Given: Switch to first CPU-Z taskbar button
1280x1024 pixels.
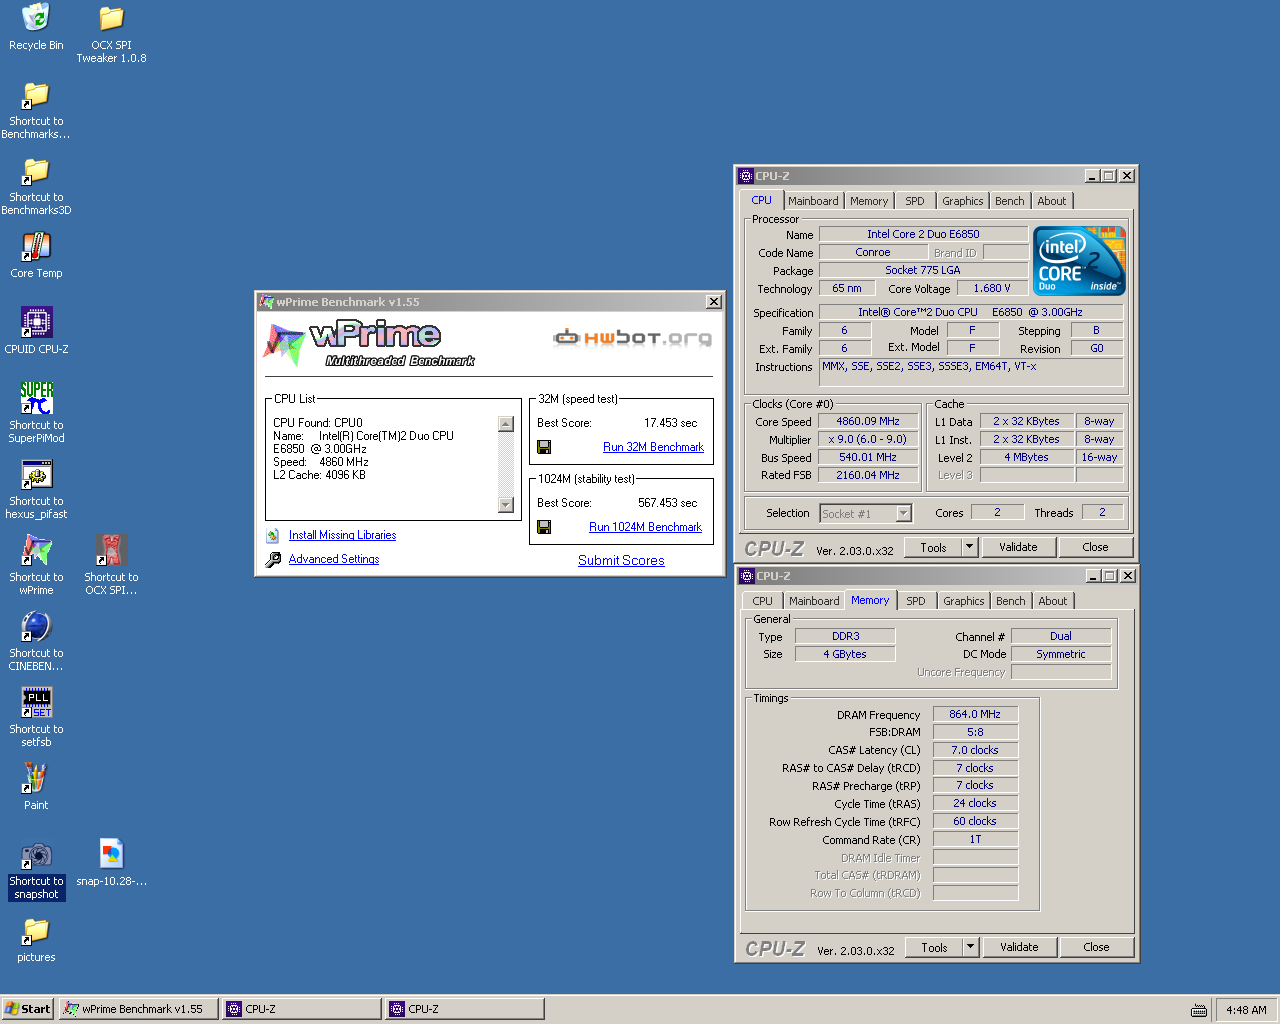Looking at the screenshot, I should 302,1009.
